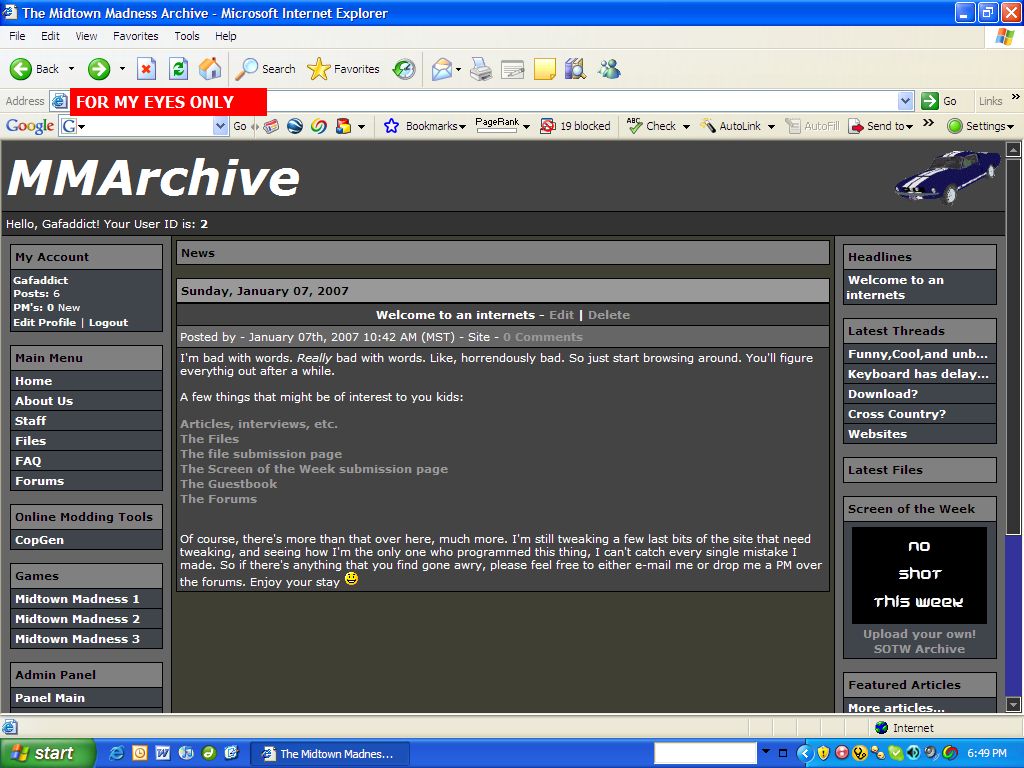Launch Microsoft Word from the quick launch
The width and height of the screenshot is (1024, 768).
tap(163, 753)
